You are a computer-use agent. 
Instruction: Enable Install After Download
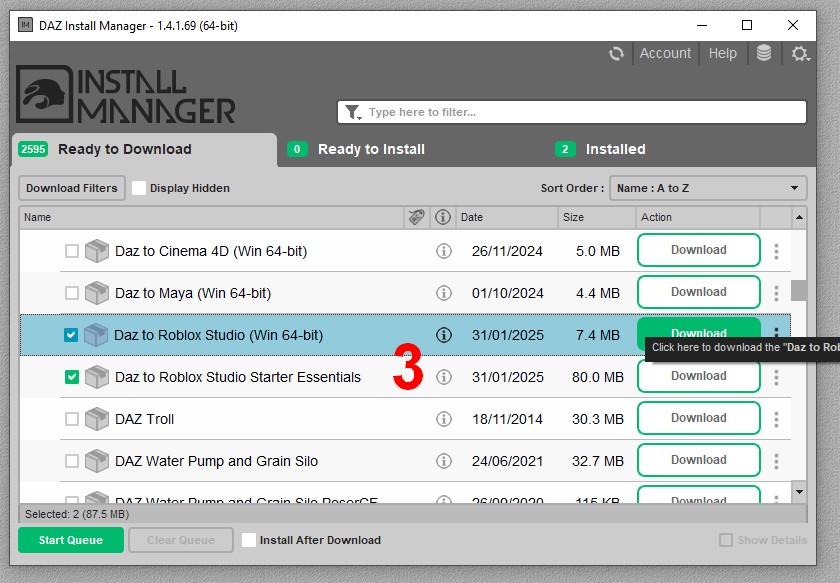(x=249, y=540)
